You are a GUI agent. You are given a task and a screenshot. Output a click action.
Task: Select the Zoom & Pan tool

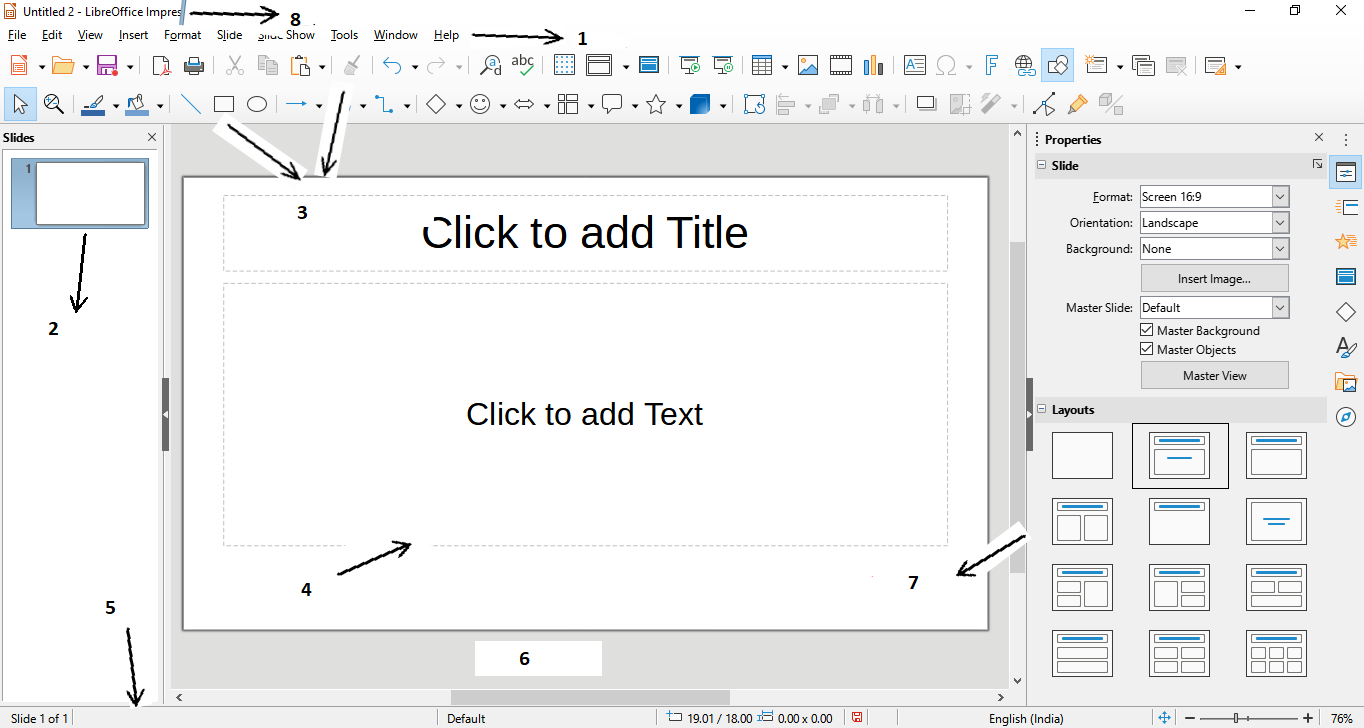click(54, 103)
